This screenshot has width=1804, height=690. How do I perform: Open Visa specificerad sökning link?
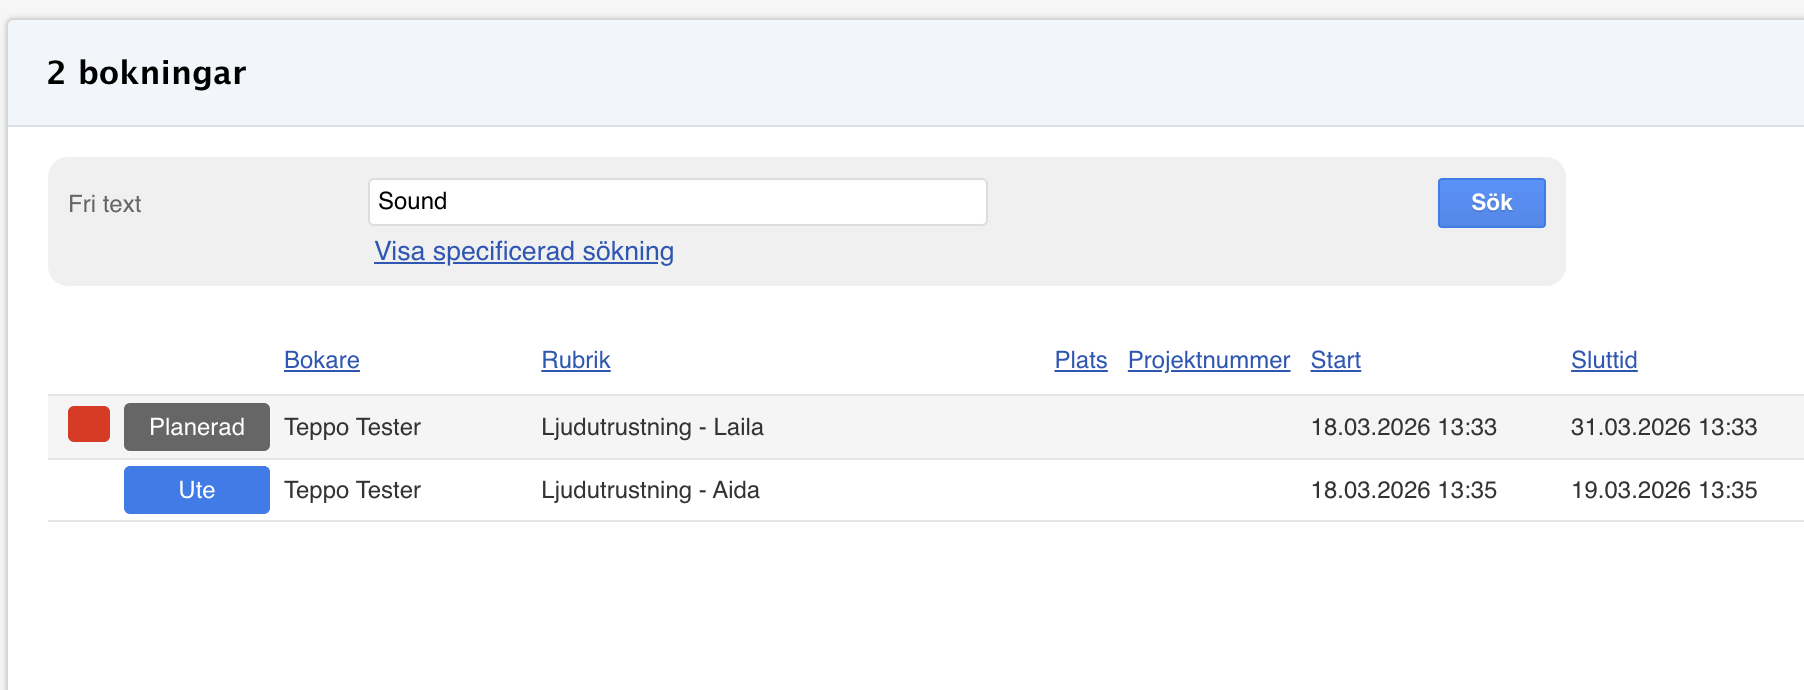523,251
